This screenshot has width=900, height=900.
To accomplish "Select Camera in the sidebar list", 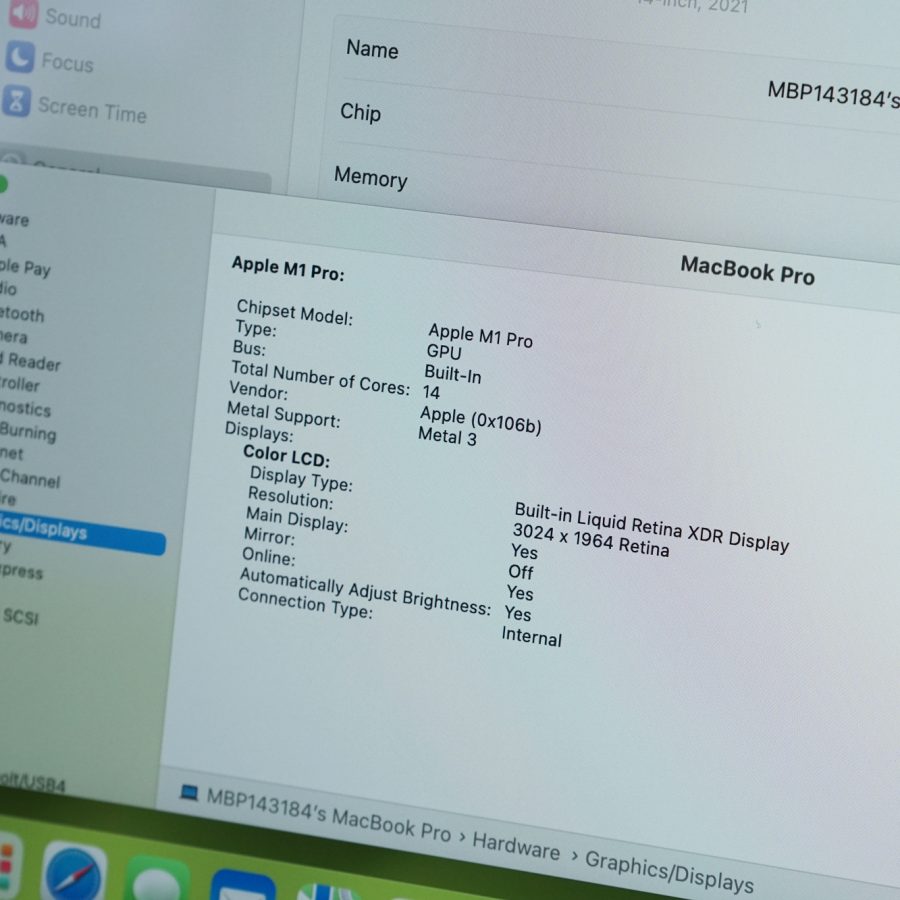I will coord(13,336).
